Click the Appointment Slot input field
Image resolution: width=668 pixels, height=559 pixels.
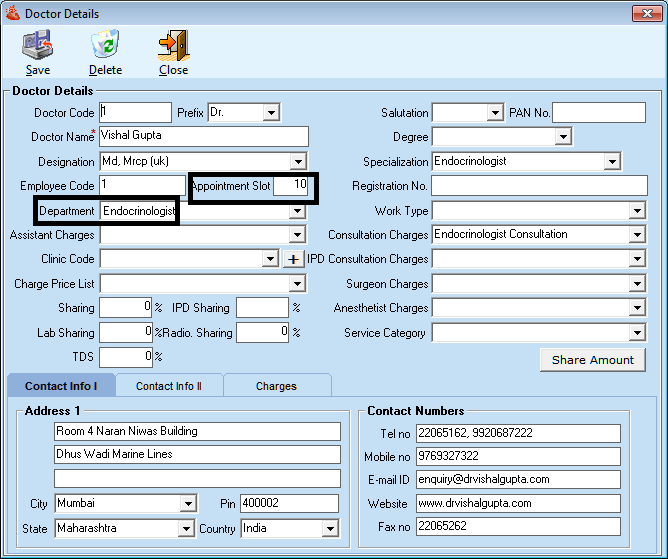pyautogui.click(x=292, y=186)
